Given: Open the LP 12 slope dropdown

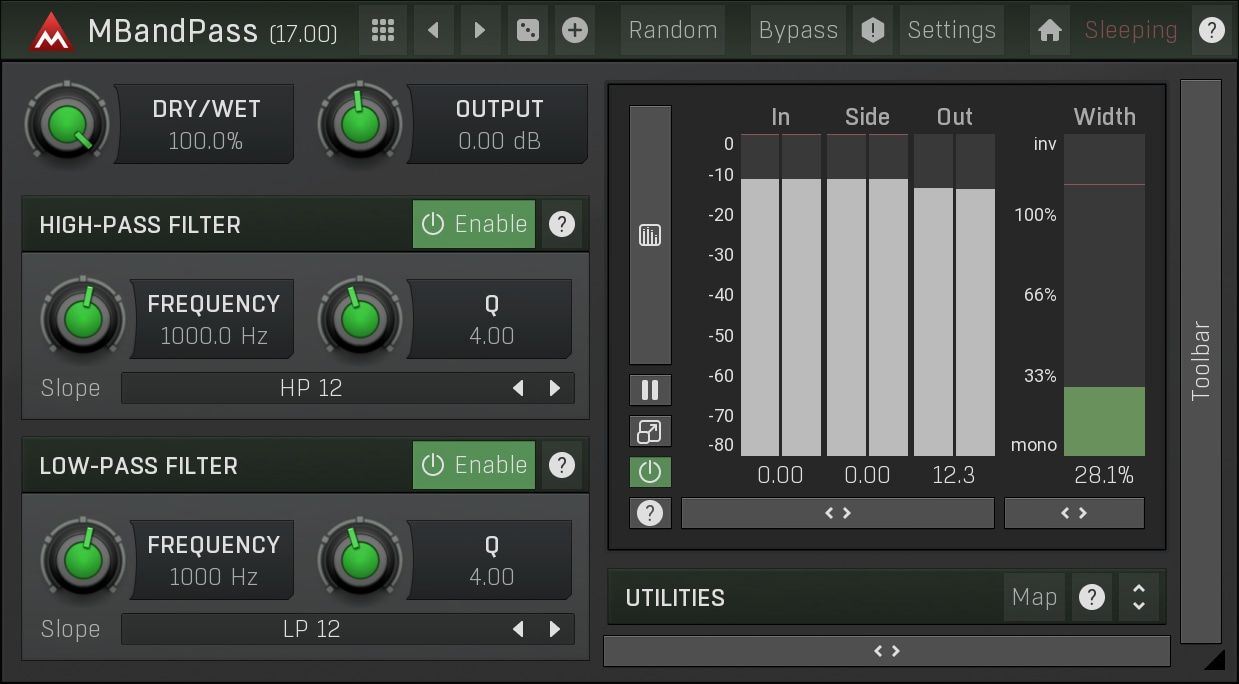Looking at the screenshot, I should point(311,629).
